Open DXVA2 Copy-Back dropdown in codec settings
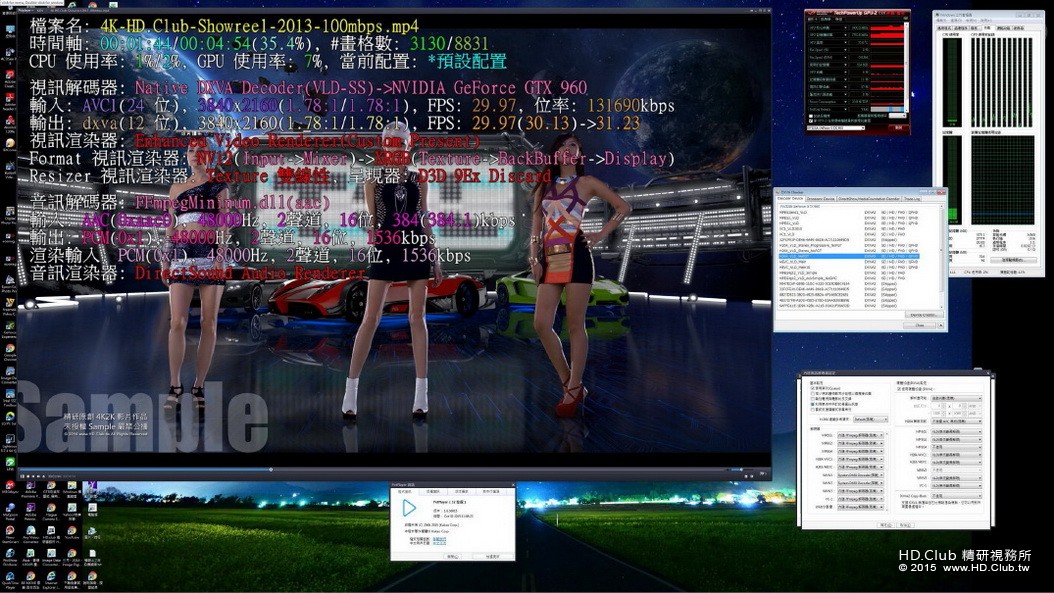The image size is (1054, 593). tap(957, 496)
